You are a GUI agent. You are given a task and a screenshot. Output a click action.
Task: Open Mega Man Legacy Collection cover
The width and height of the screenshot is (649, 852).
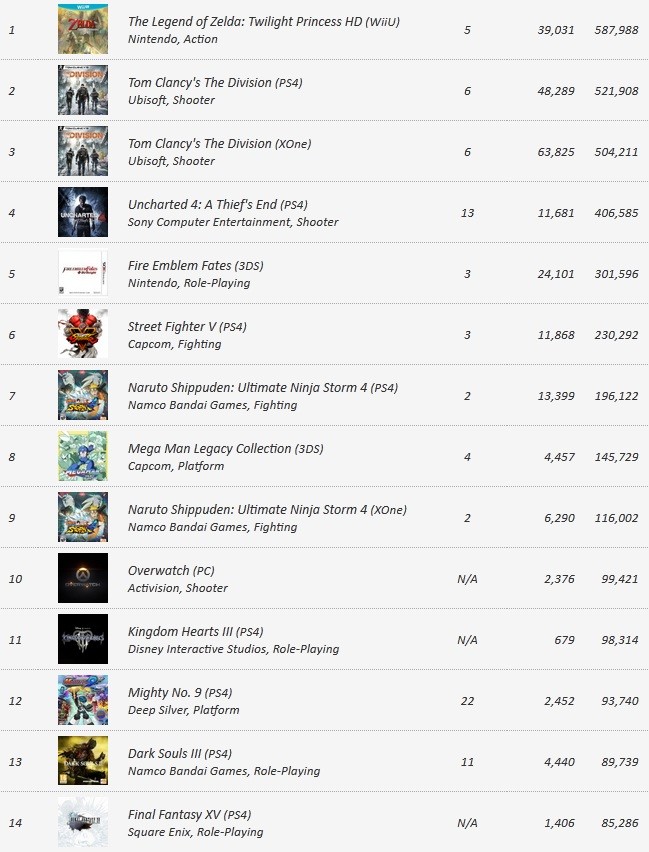(x=83, y=456)
